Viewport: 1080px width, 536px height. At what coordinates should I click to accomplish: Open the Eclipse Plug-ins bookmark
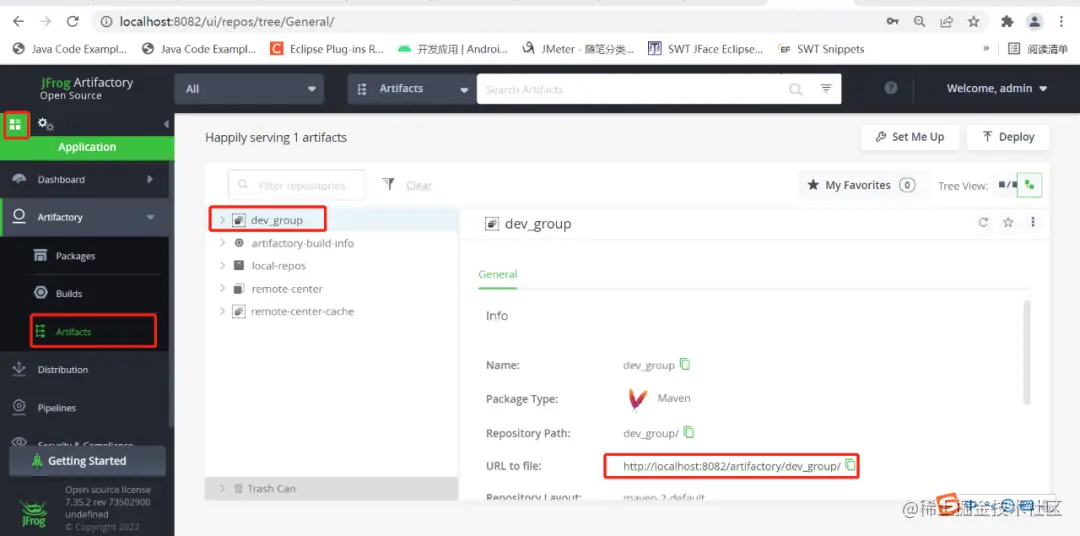pos(326,49)
